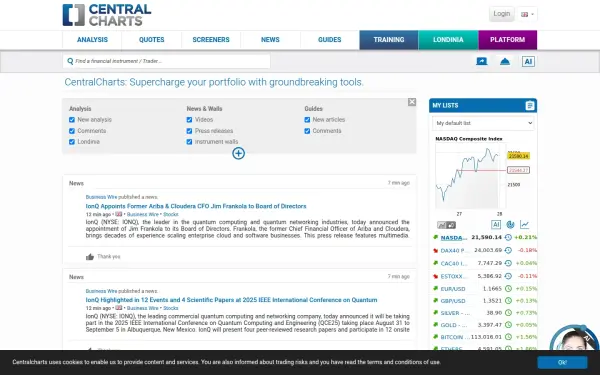Click the Stocks tag in first news
This screenshot has height=375, width=600.
171,215
